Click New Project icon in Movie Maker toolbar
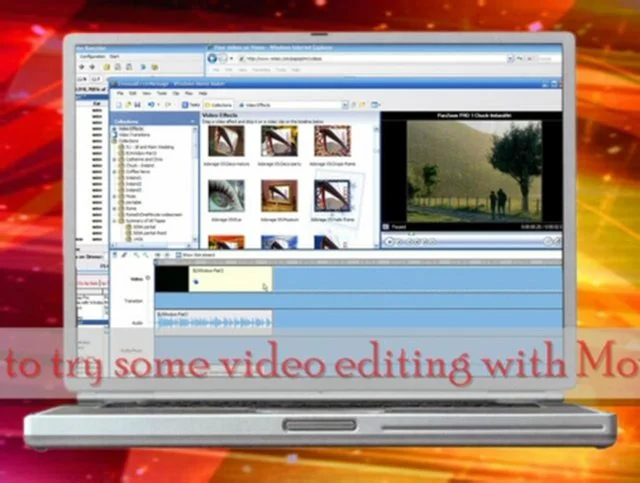 119,105
